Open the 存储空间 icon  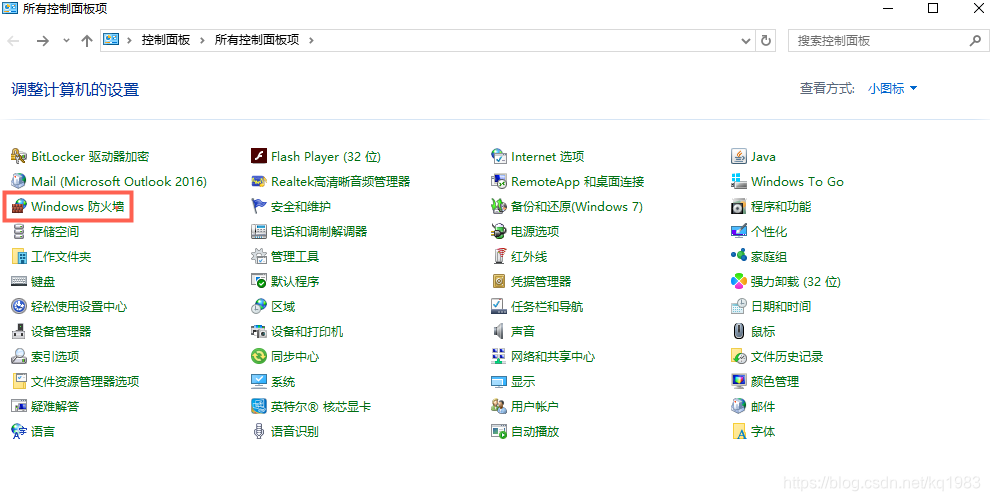pyautogui.click(x=19, y=232)
